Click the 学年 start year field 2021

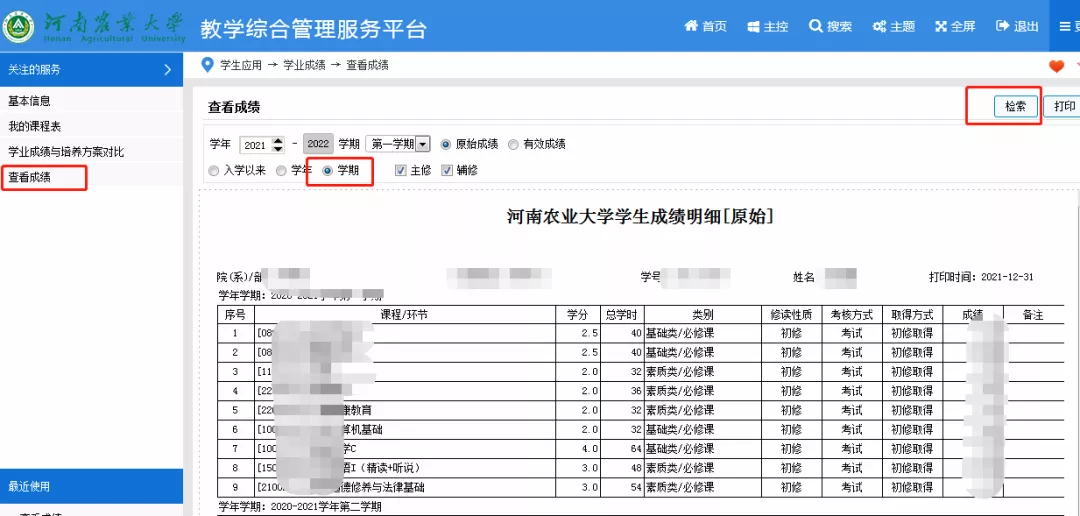point(256,145)
